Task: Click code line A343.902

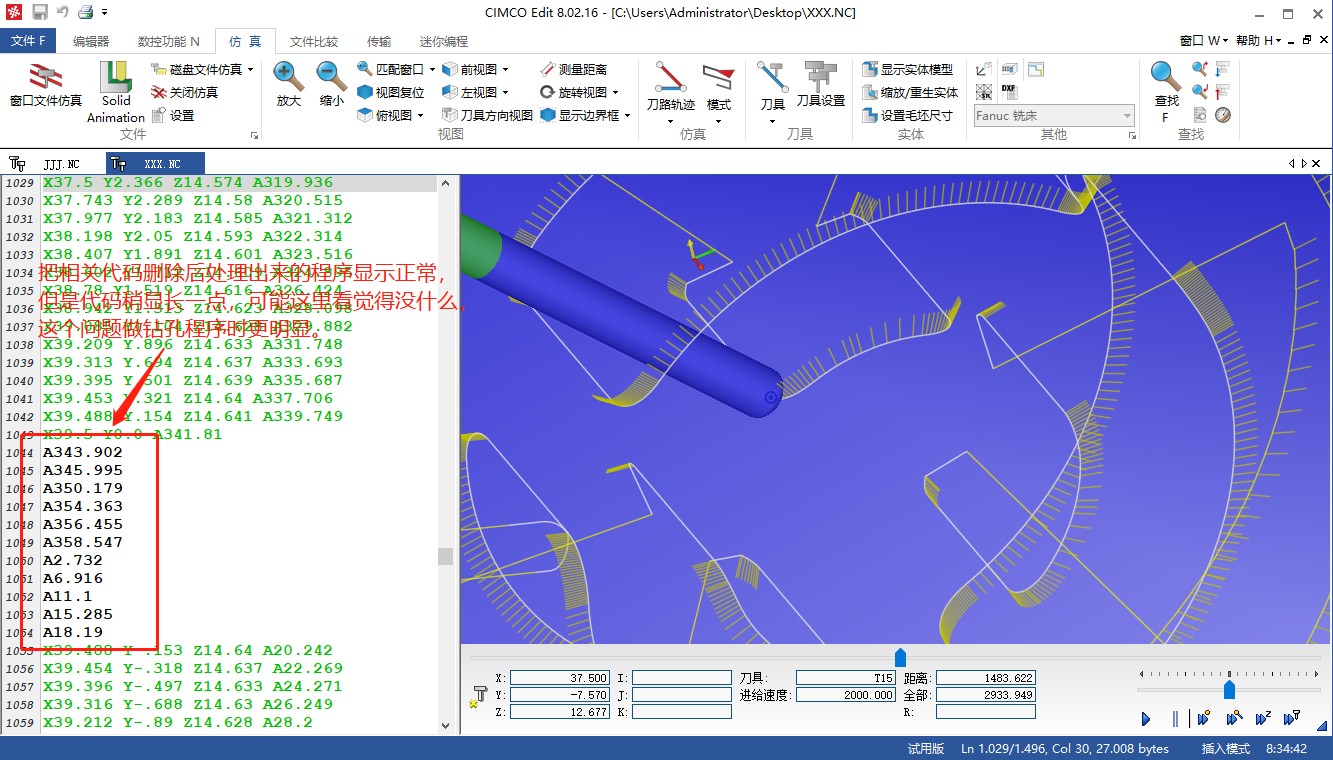Action: coord(83,452)
